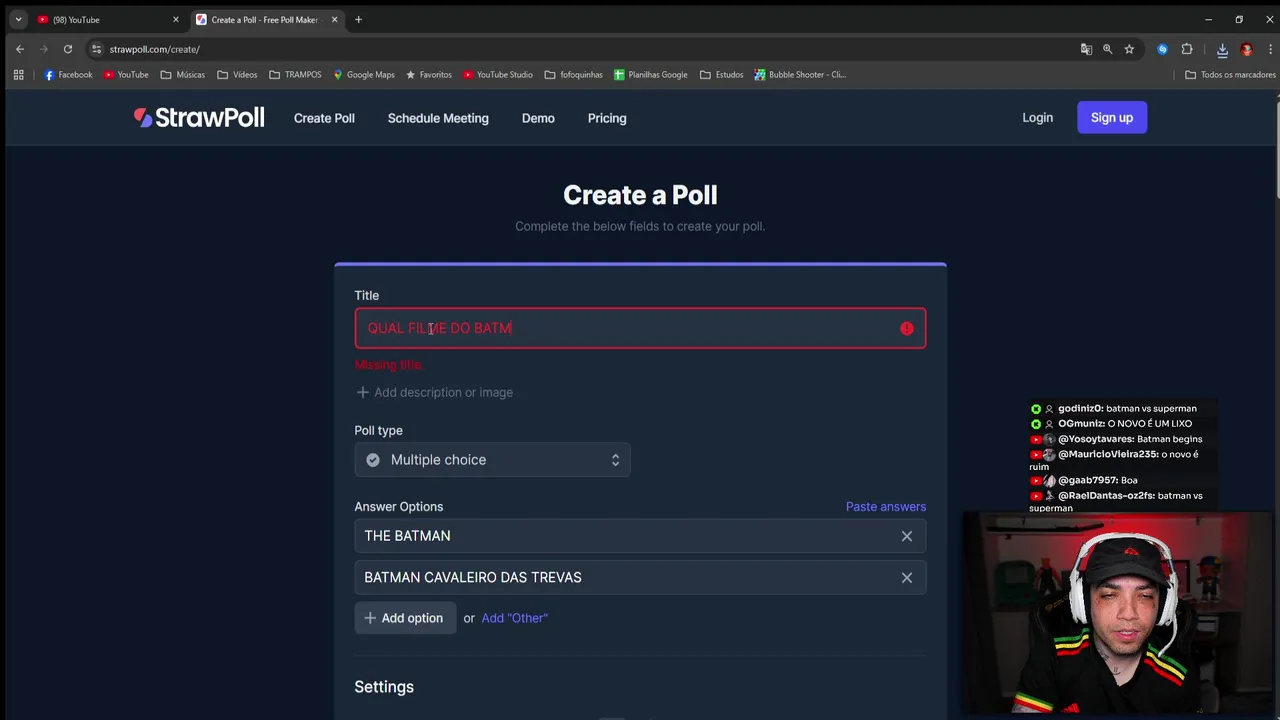Image resolution: width=1280 pixels, height=720 pixels.
Task: Click the Settings heading
Action: [x=384, y=687]
